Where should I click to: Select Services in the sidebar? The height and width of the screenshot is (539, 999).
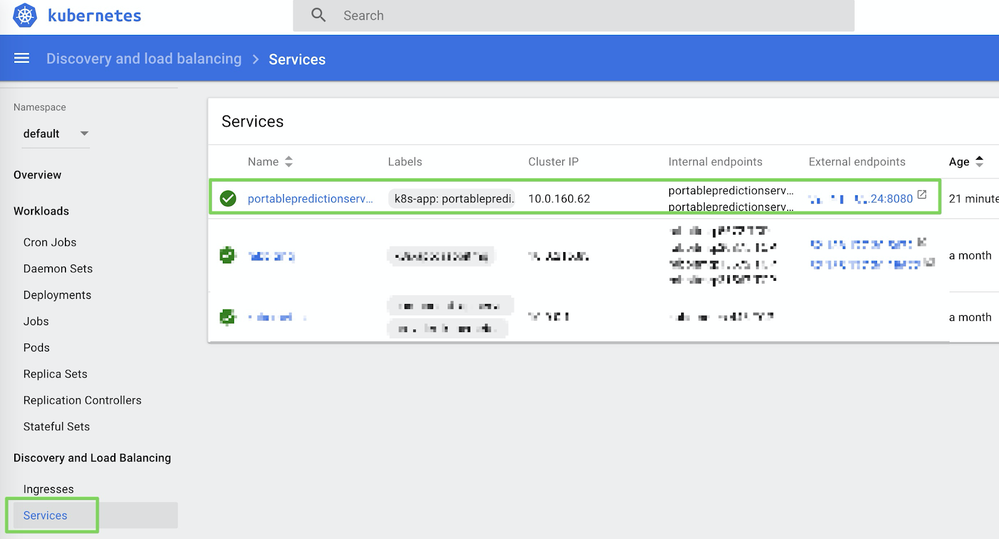click(x=46, y=515)
